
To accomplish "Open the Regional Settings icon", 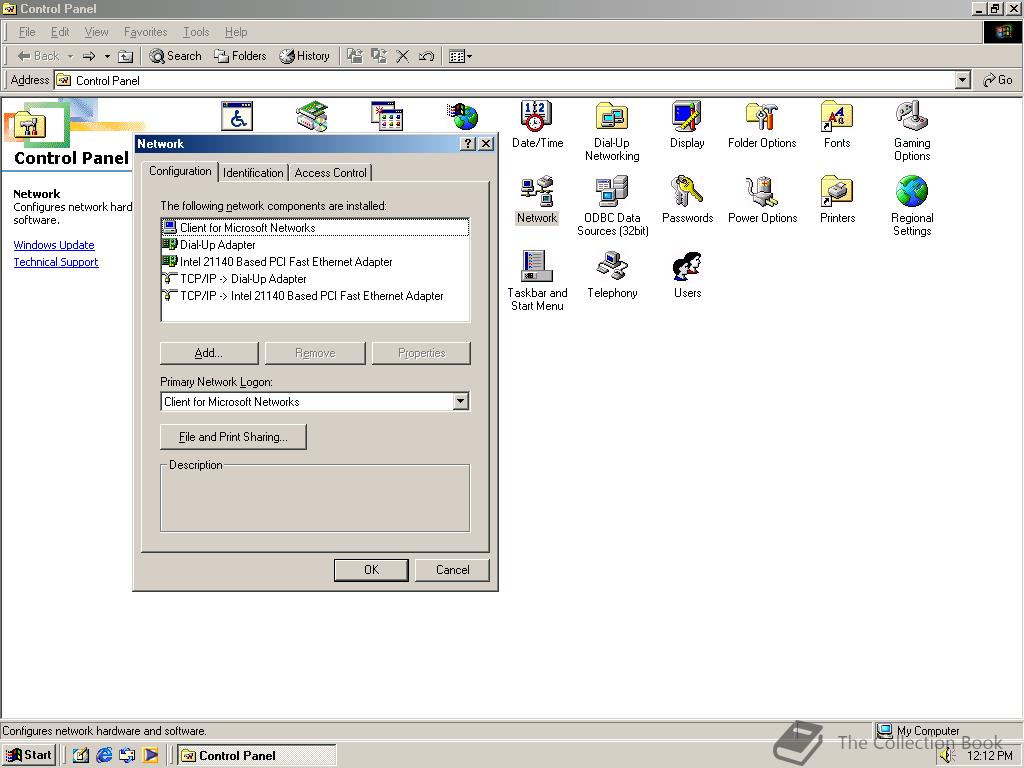I will coord(912,206).
